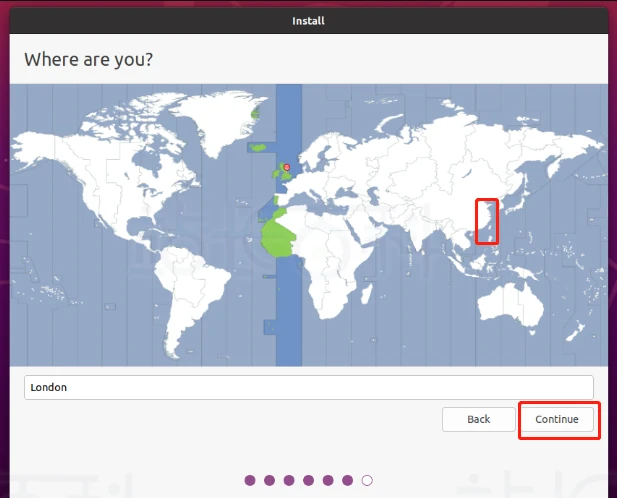
Task: Click the last hollow progress dot
Action: 367,480
